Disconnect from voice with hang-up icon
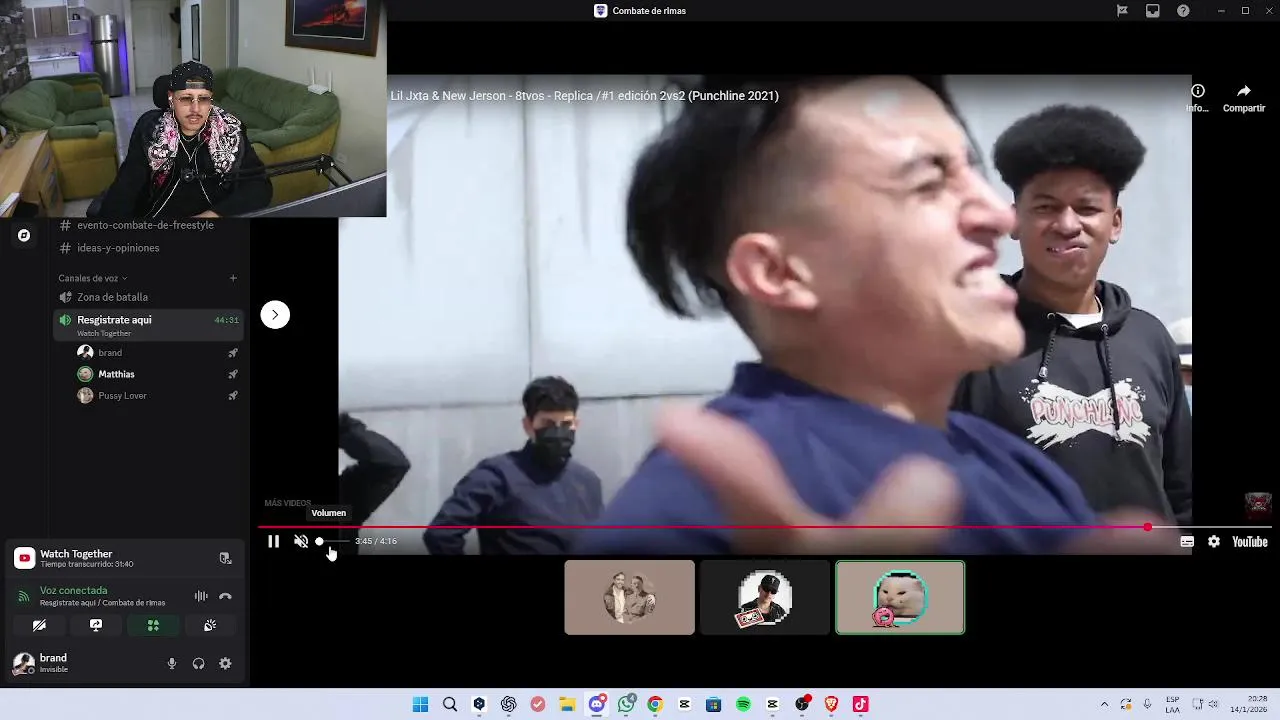This screenshot has width=1280, height=720. coord(225,596)
